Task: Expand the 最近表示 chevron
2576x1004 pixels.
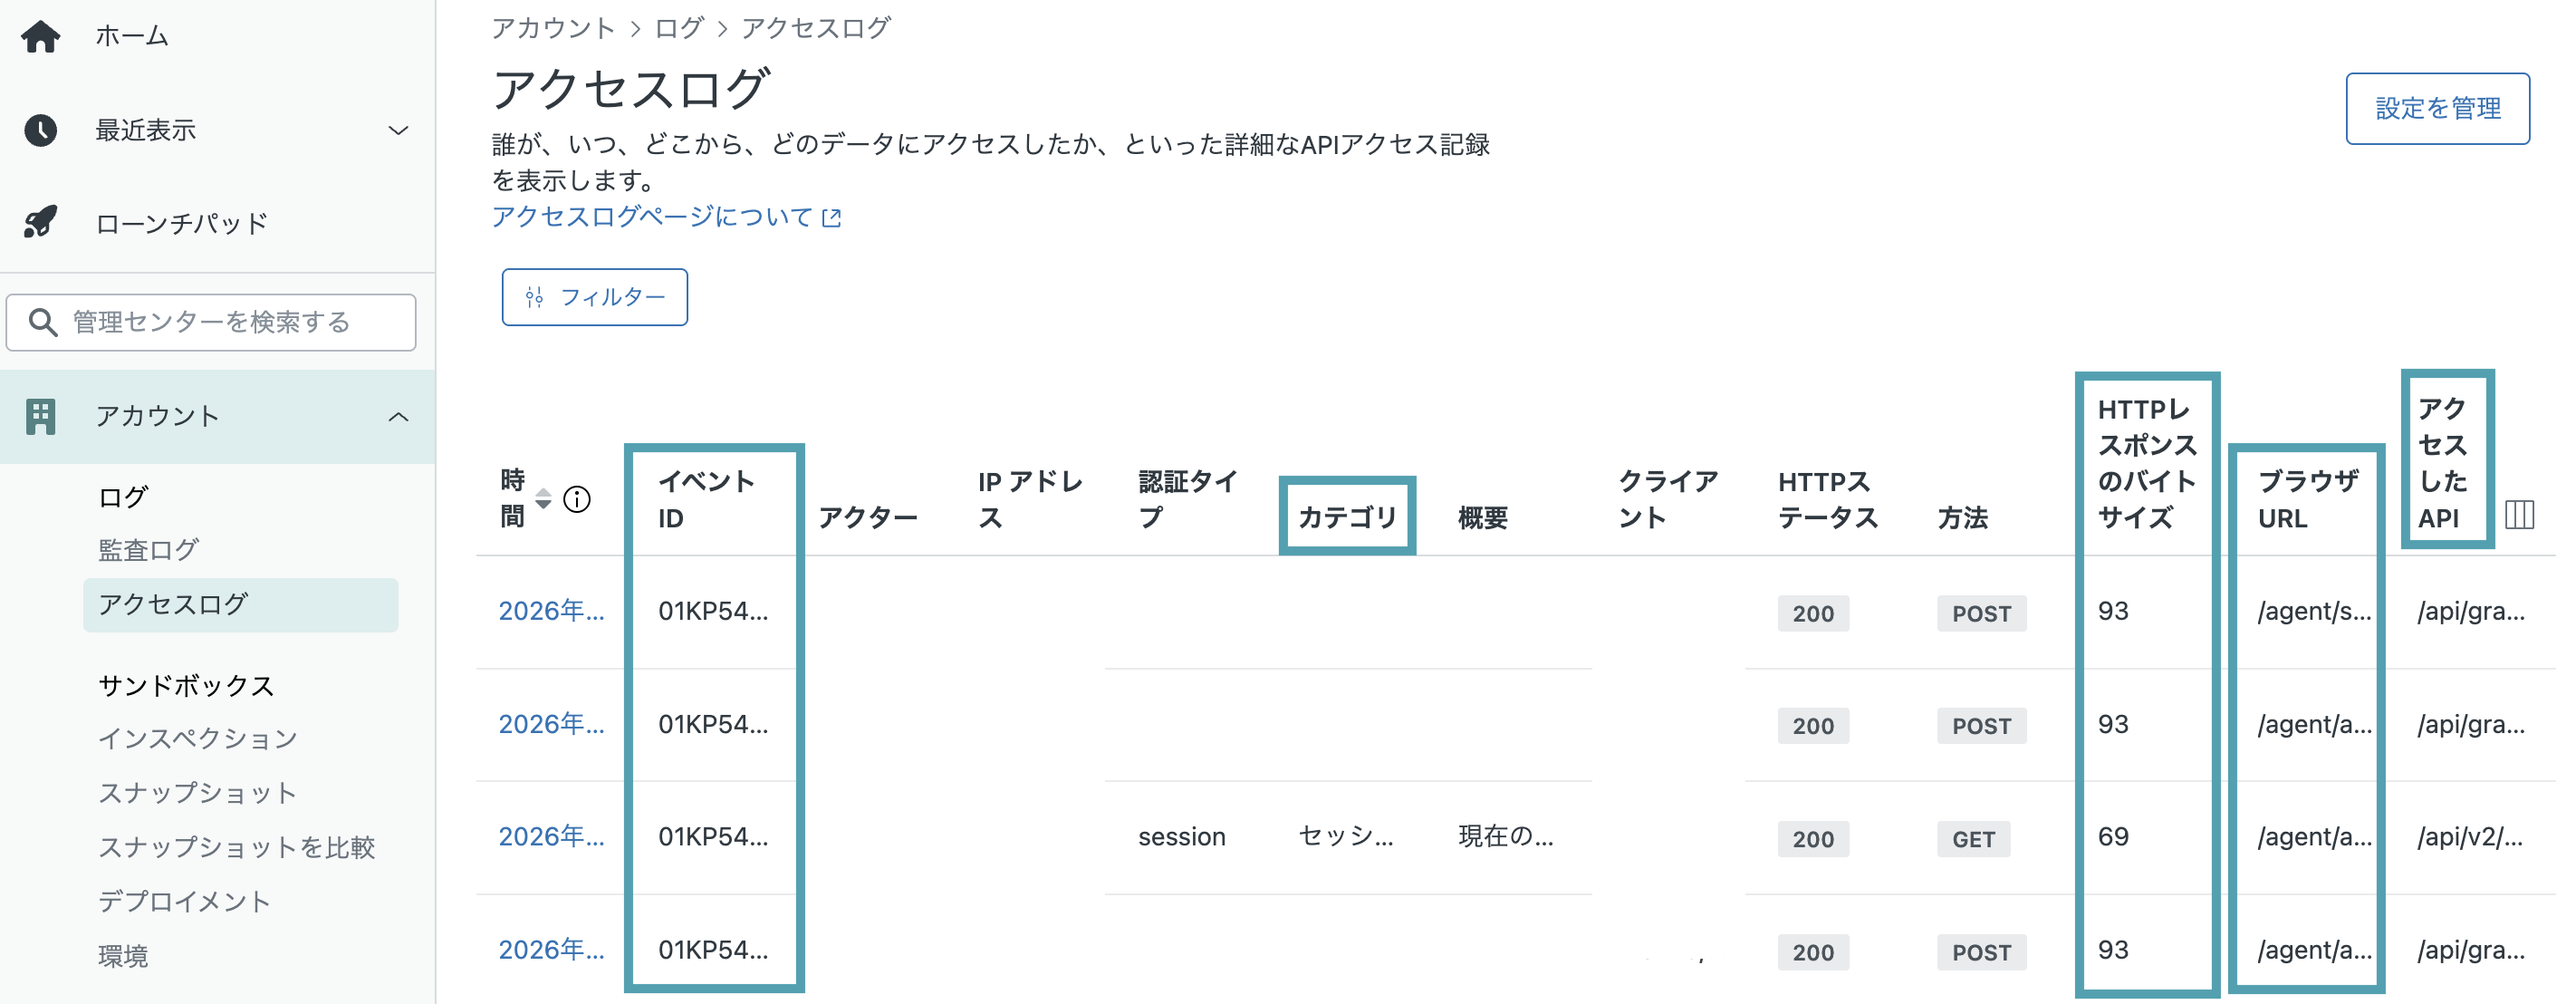Action: (x=398, y=131)
